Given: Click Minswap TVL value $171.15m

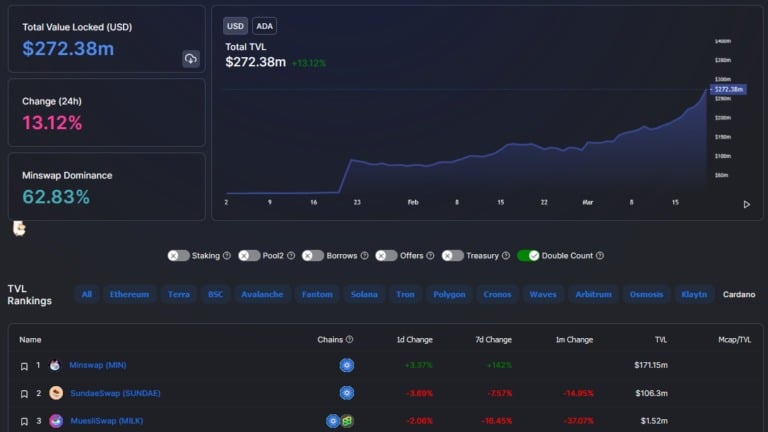Looking at the screenshot, I should (651, 365).
